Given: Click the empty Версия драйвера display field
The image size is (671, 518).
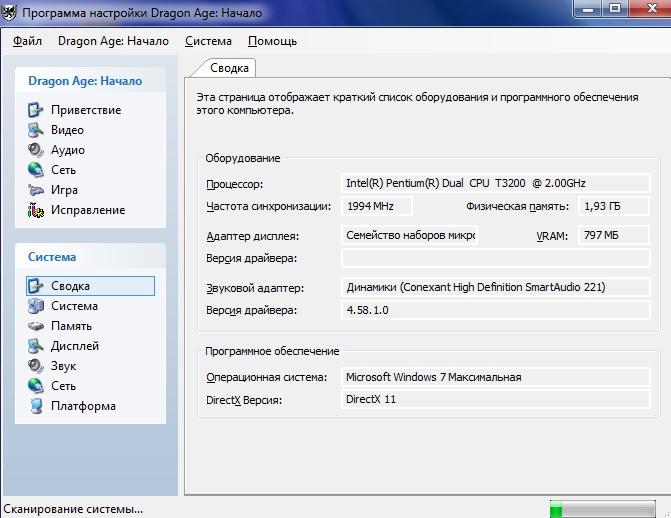Looking at the screenshot, I should click(x=495, y=259).
